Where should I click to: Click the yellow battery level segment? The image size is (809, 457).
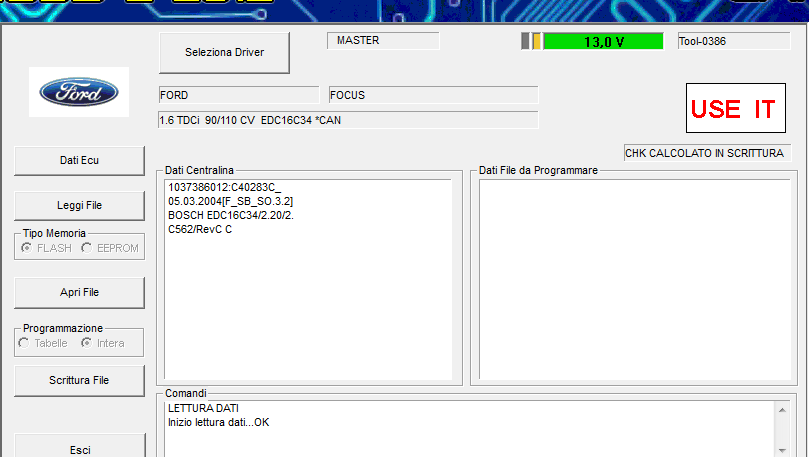pyautogui.click(x=537, y=41)
